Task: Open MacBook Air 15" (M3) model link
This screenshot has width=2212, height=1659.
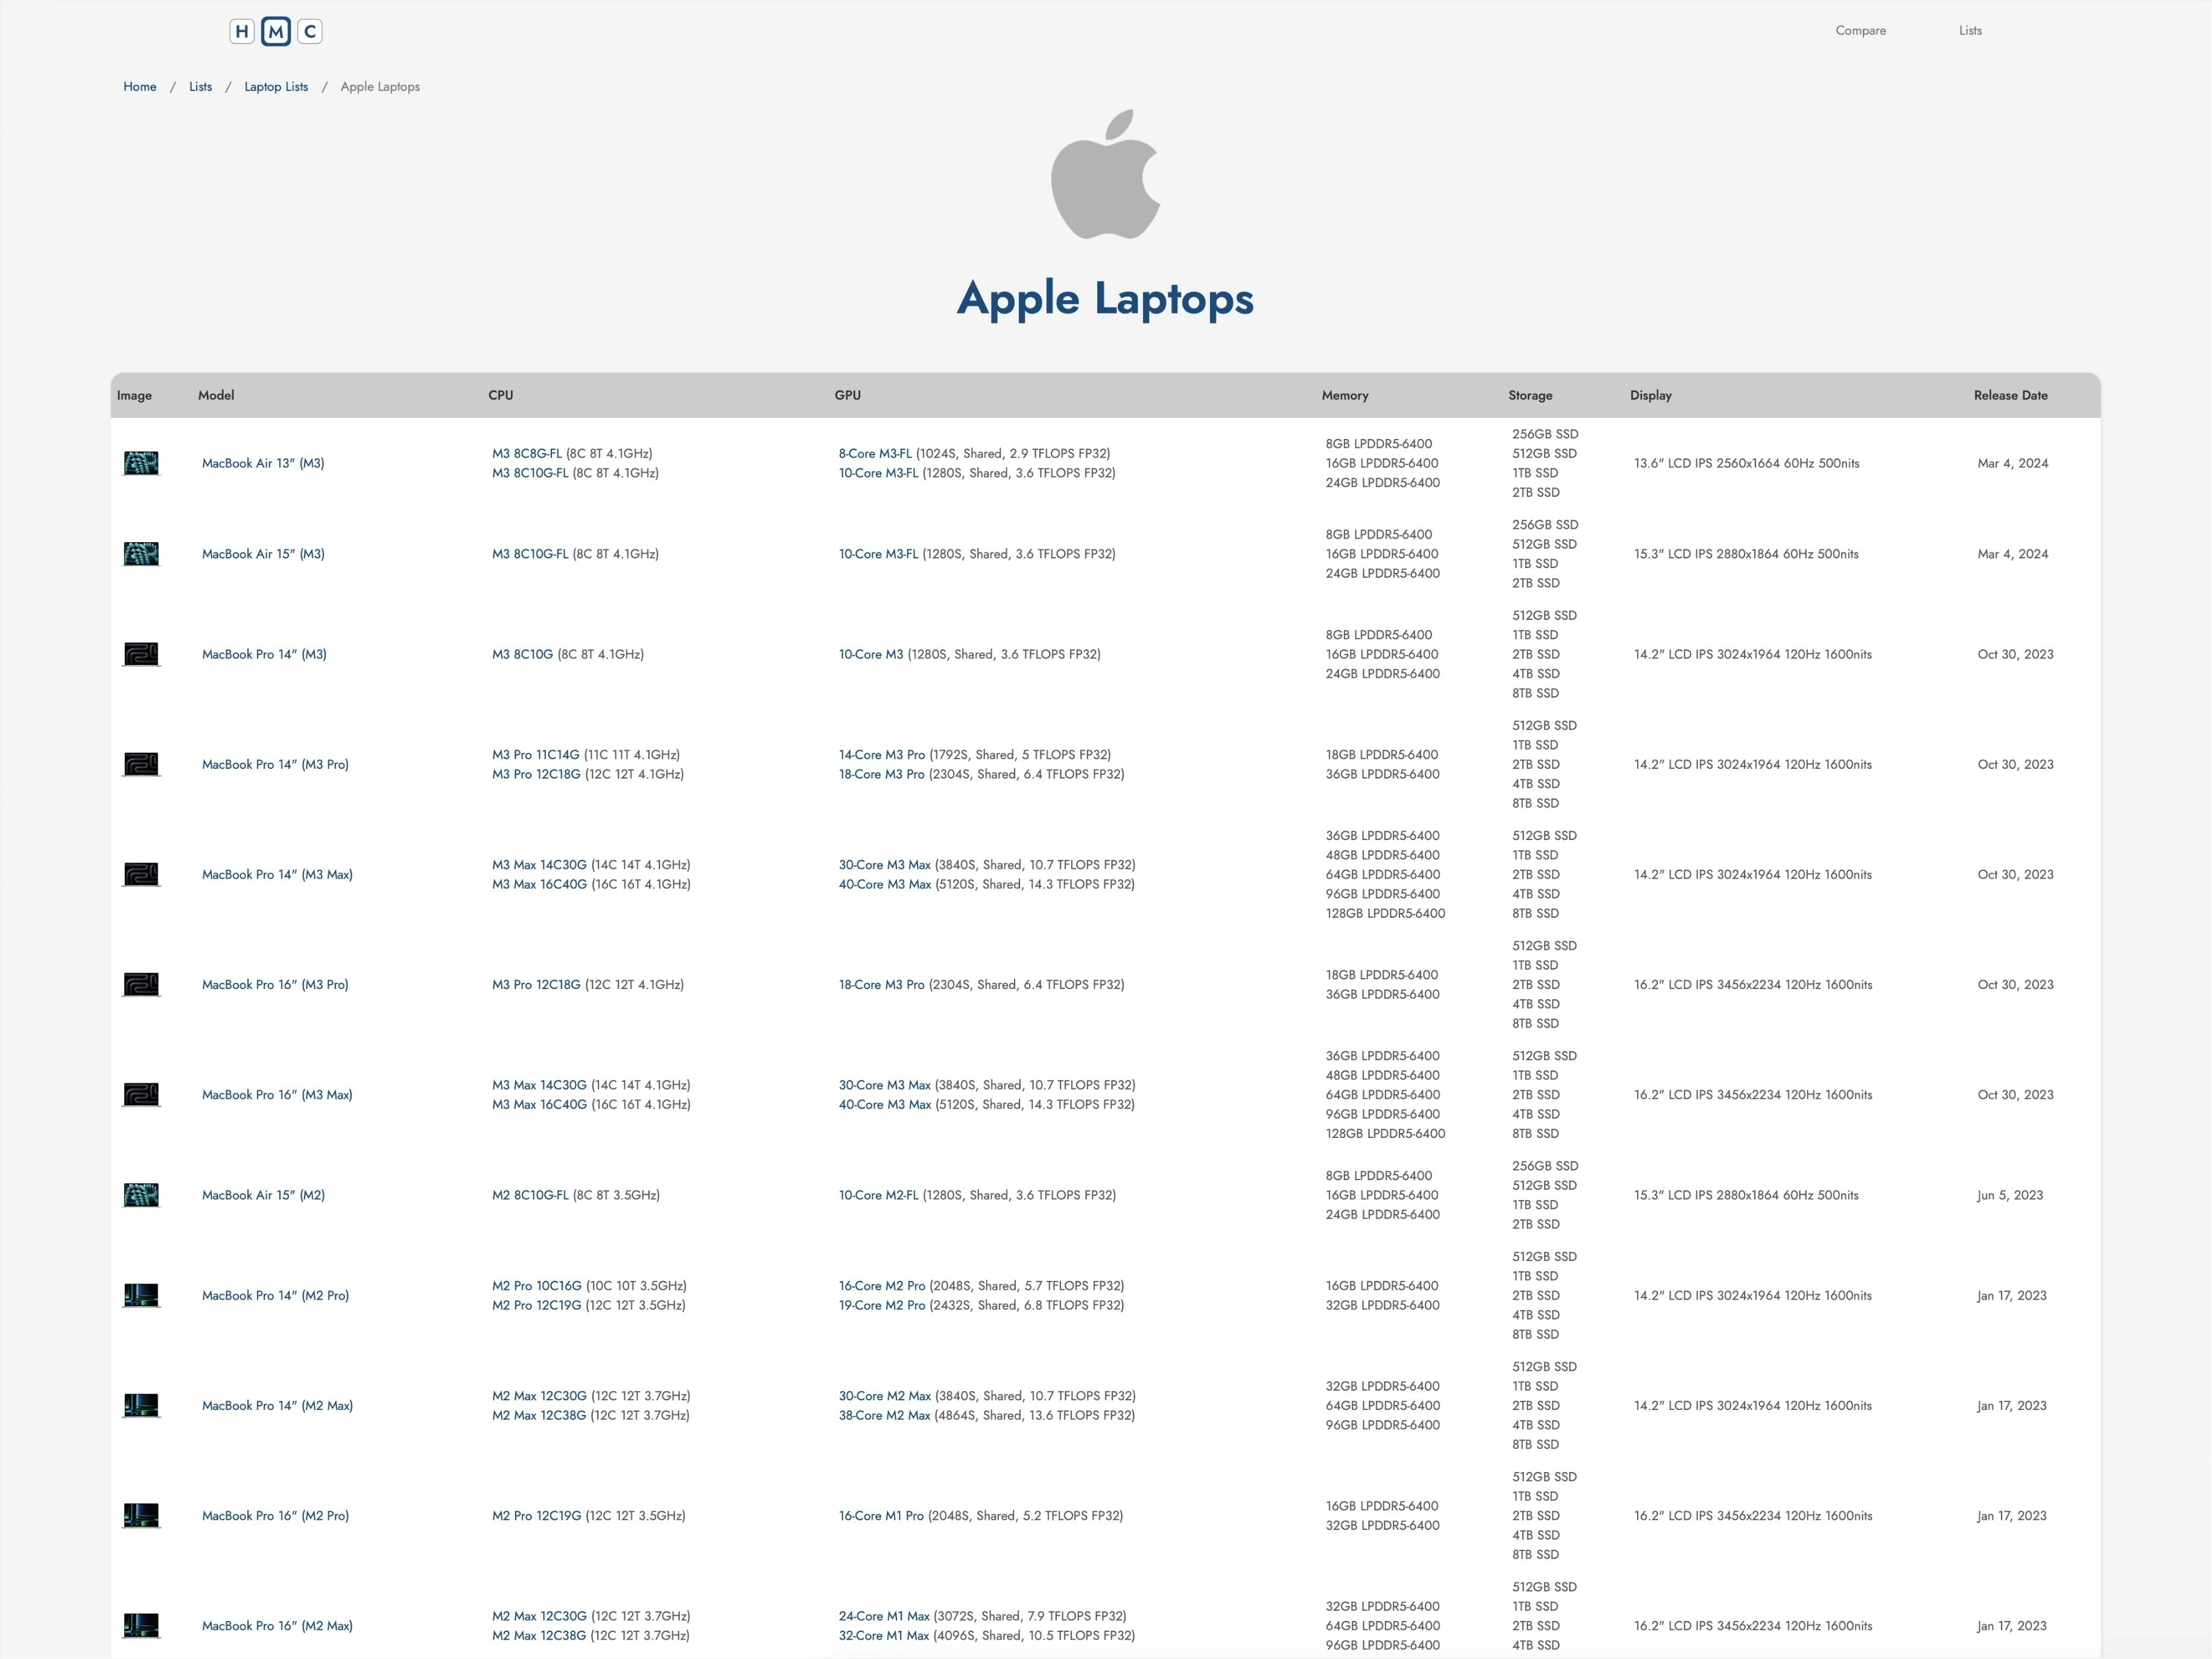Action: click(x=263, y=554)
